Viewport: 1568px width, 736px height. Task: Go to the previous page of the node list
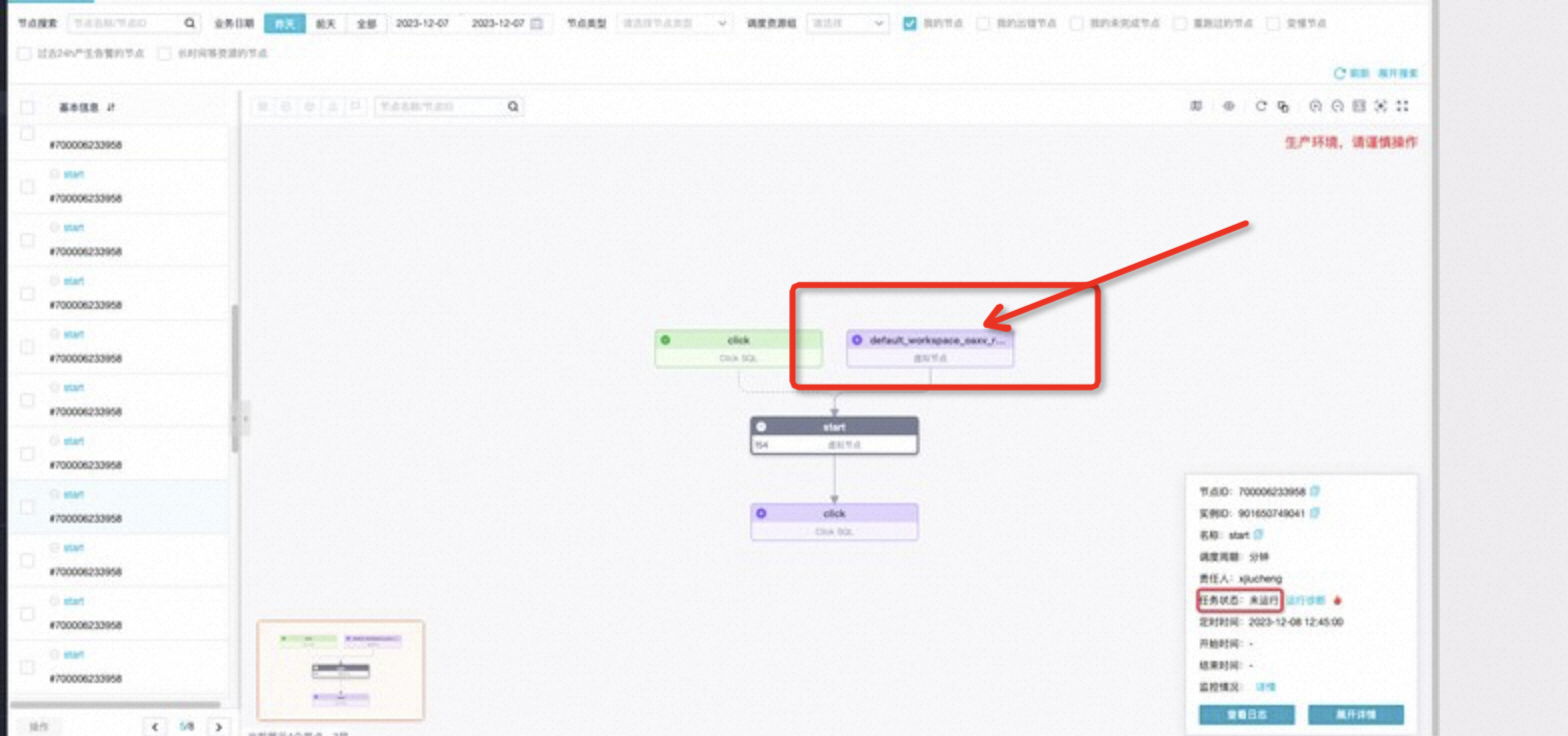tap(154, 726)
